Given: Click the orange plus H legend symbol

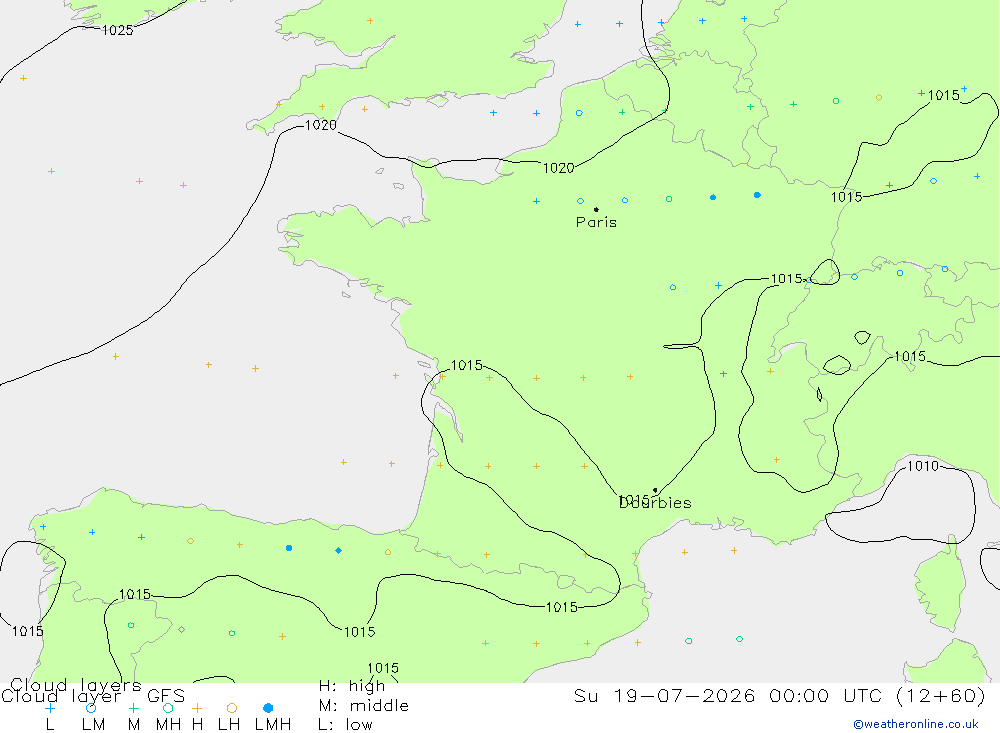Looking at the screenshot, I should pyautogui.click(x=197, y=708).
